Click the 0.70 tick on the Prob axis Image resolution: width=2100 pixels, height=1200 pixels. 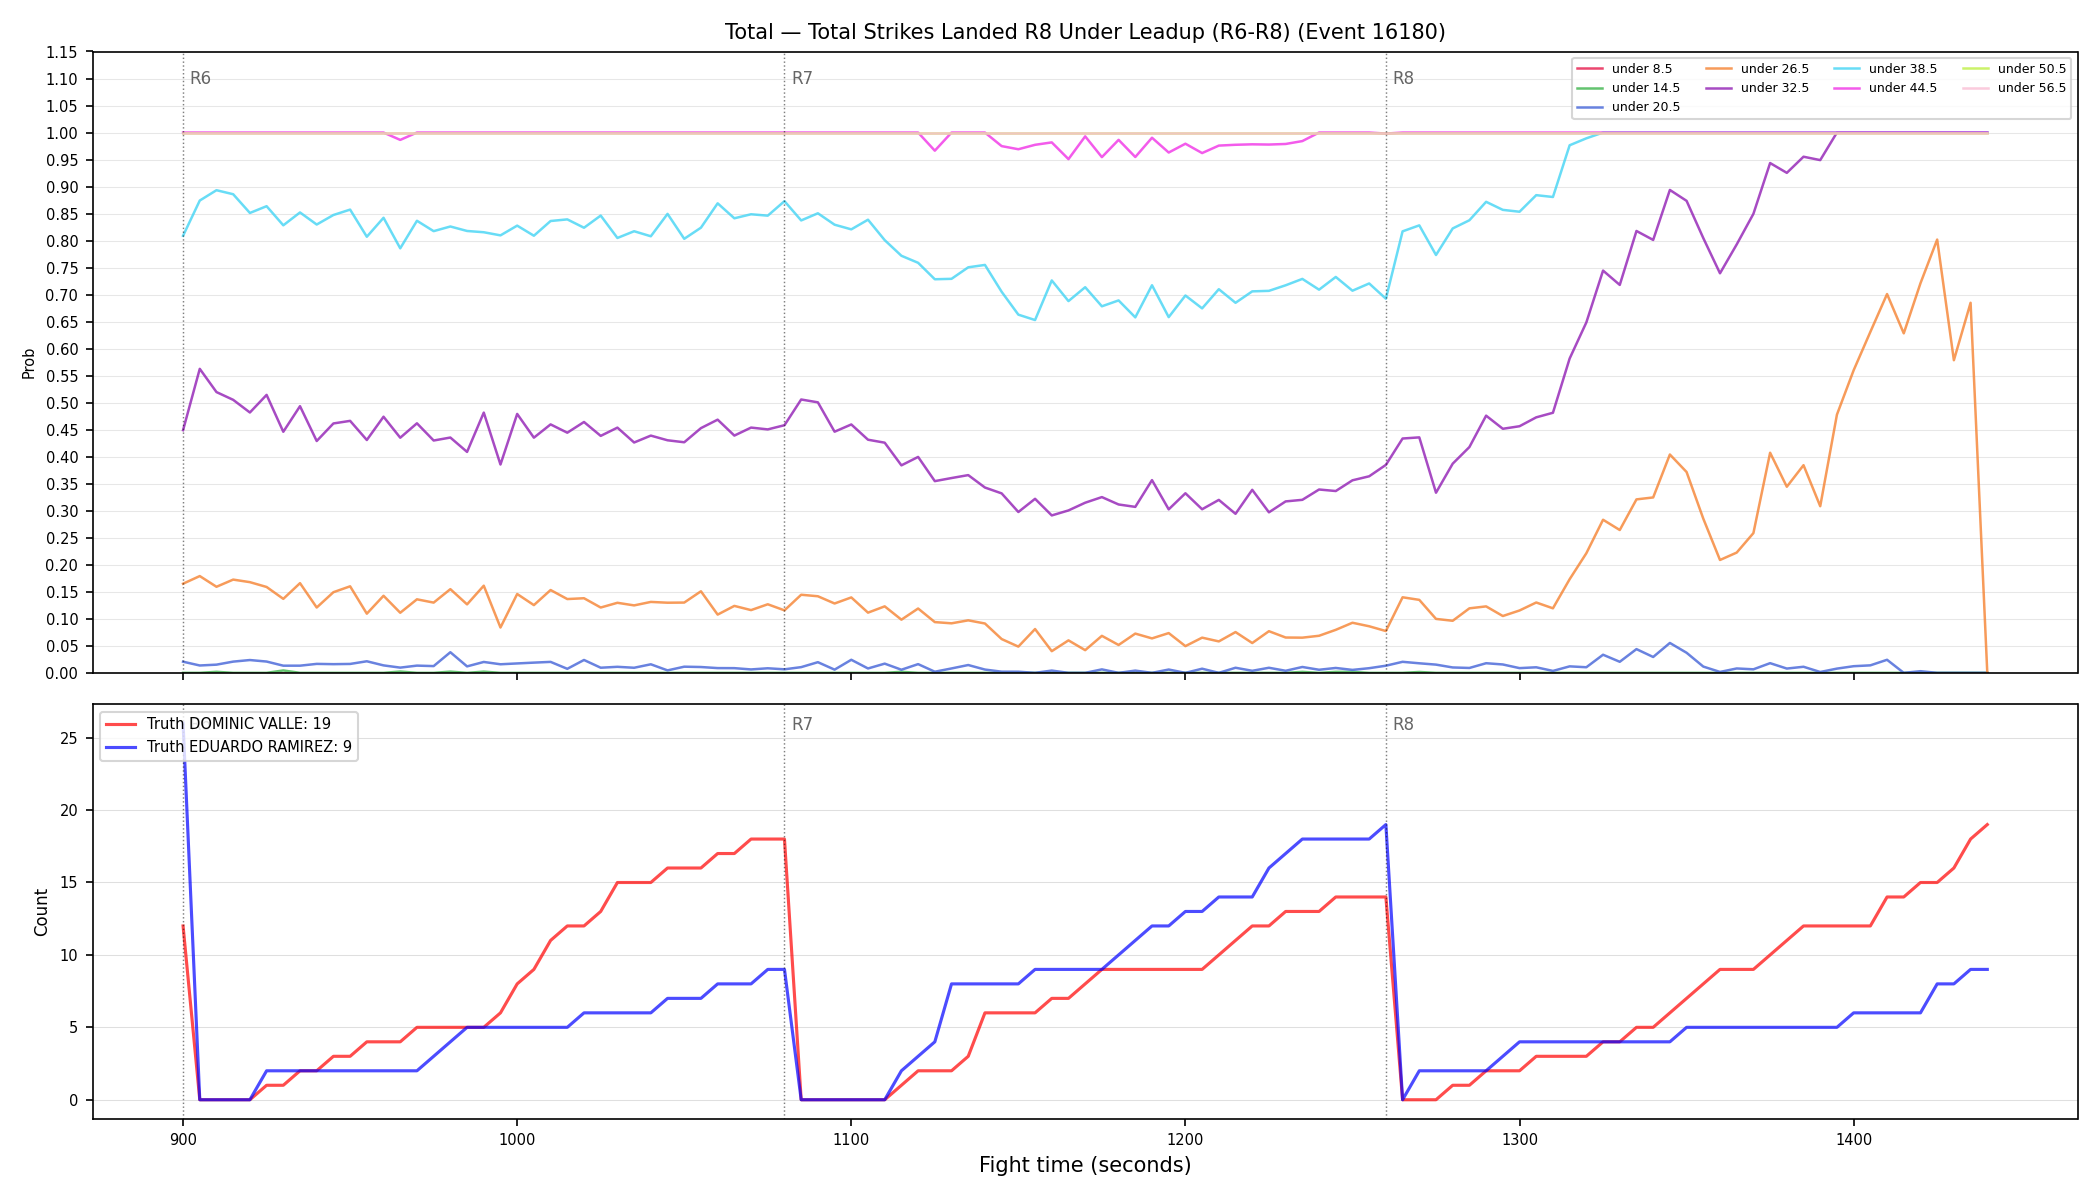[61, 295]
